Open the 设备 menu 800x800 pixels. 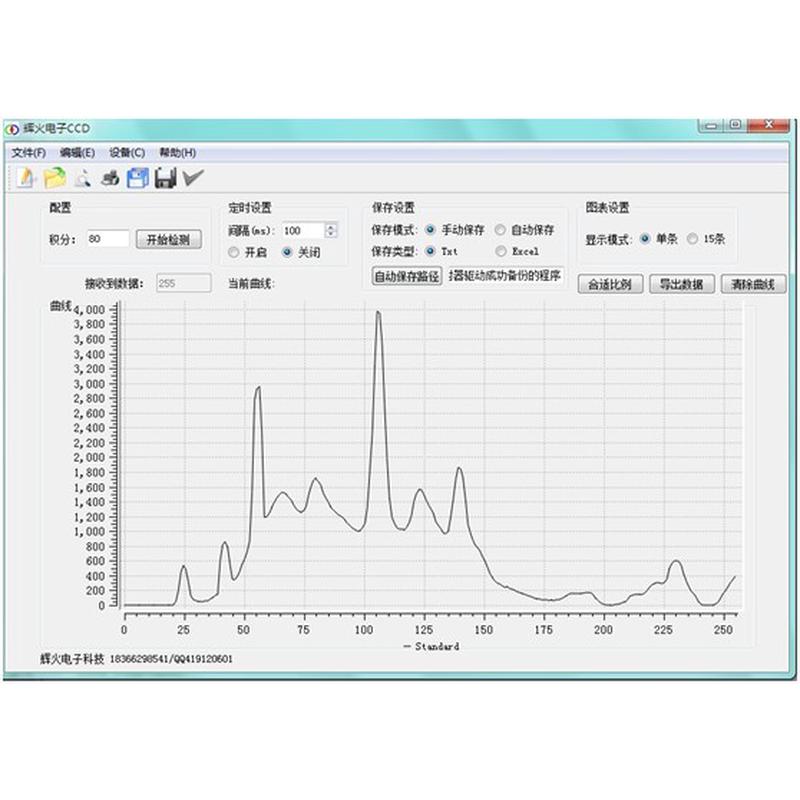point(128,152)
